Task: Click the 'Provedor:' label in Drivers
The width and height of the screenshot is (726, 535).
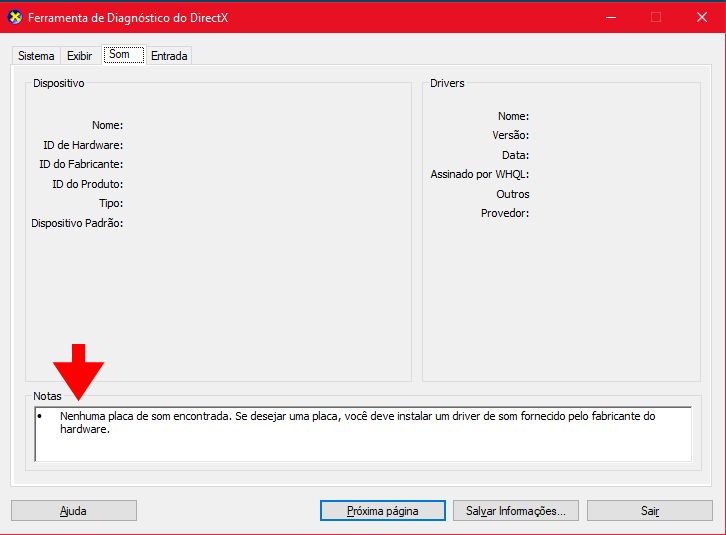Action: tap(505, 213)
